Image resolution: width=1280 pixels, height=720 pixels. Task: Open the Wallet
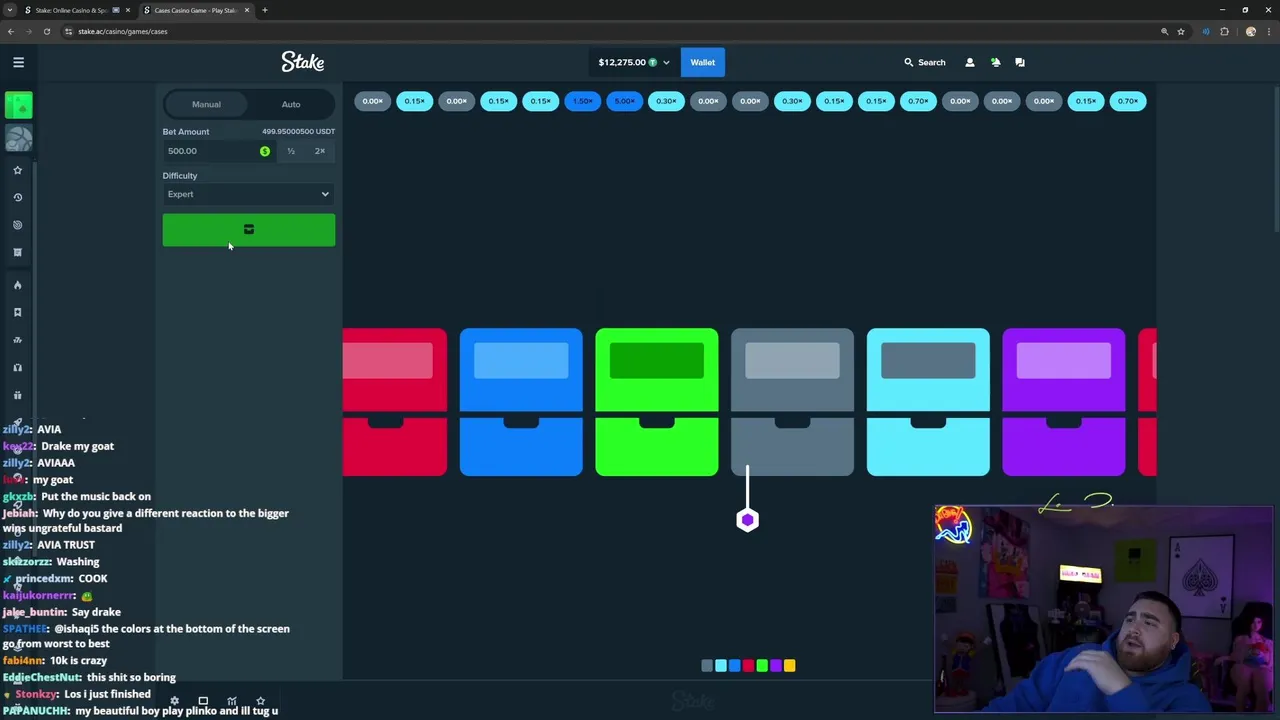pos(702,62)
